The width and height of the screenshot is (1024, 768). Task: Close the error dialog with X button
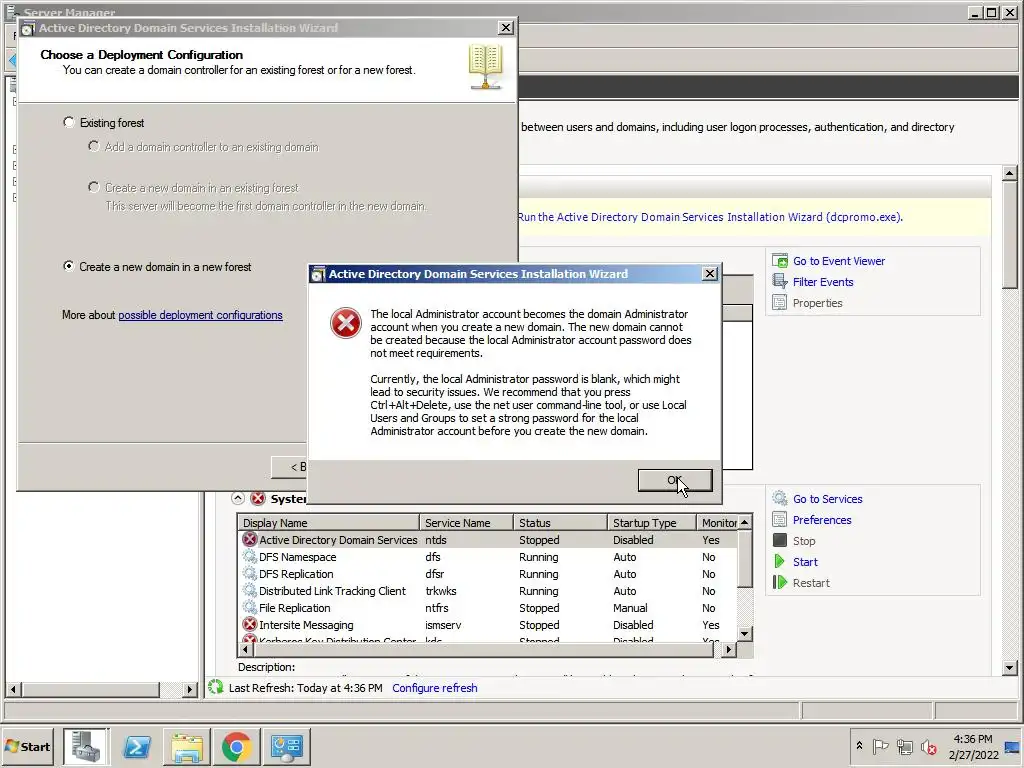pos(710,274)
